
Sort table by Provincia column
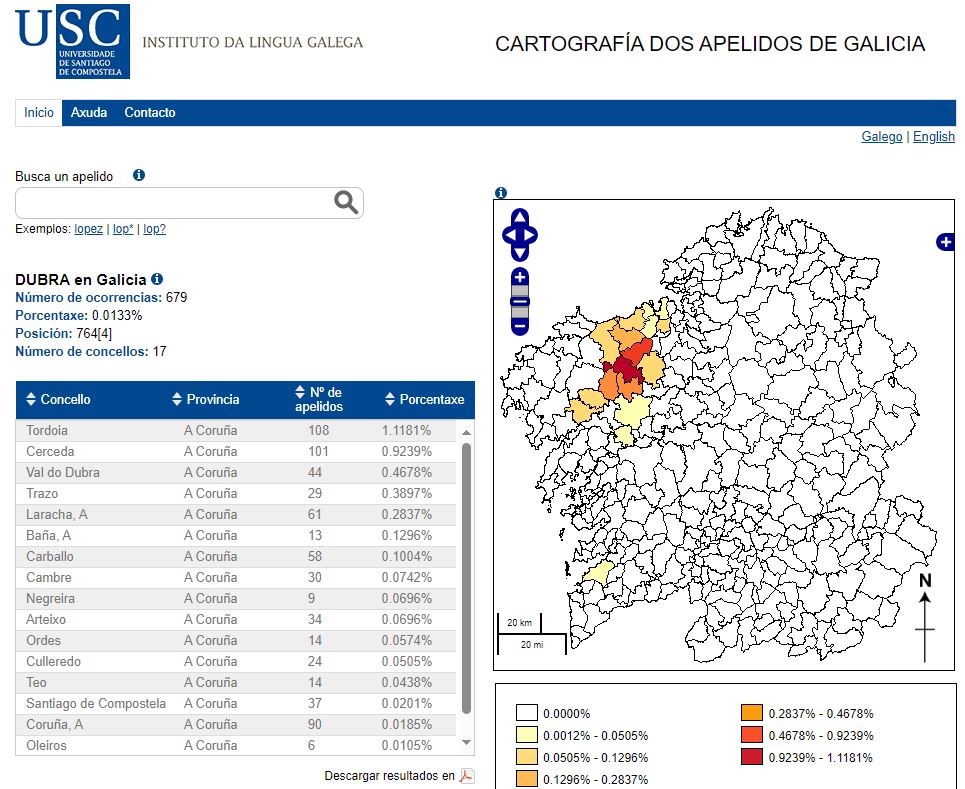tap(206, 400)
